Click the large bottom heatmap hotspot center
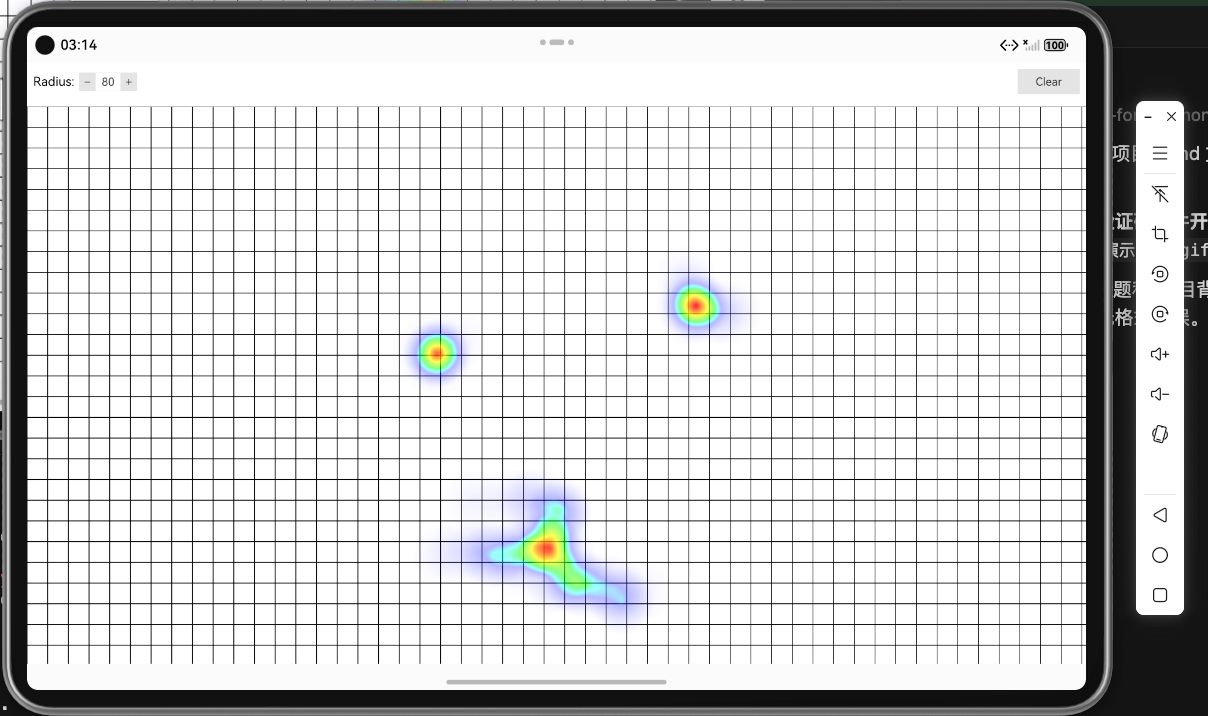 click(x=545, y=548)
